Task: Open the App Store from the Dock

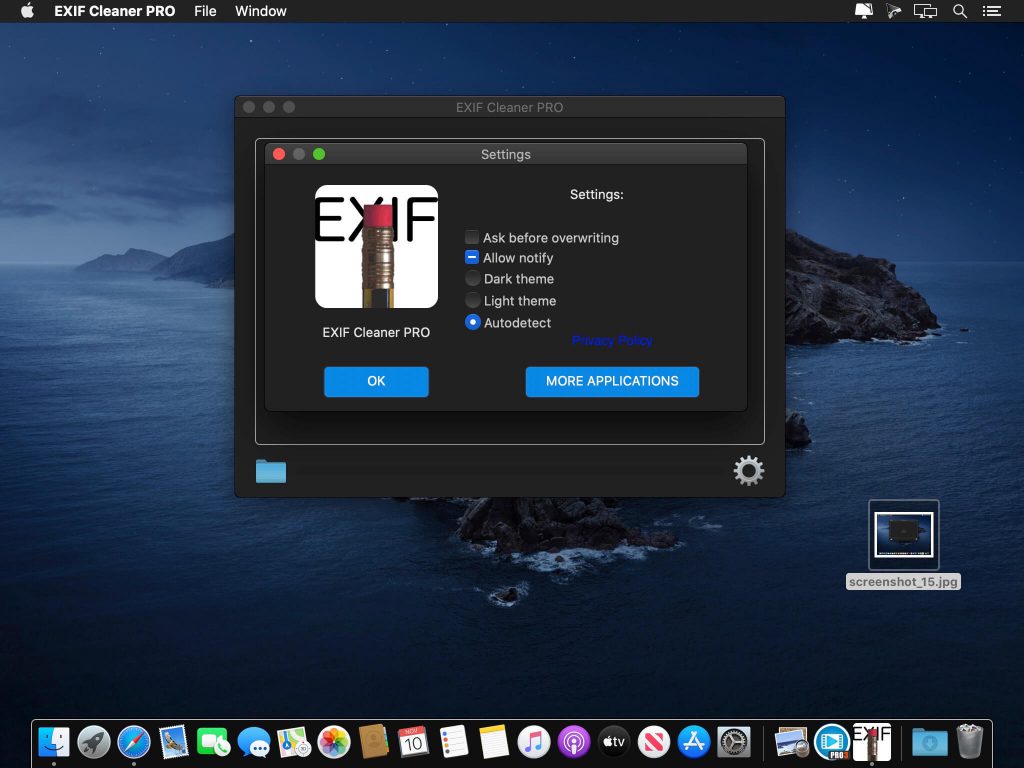Action: click(x=694, y=742)
